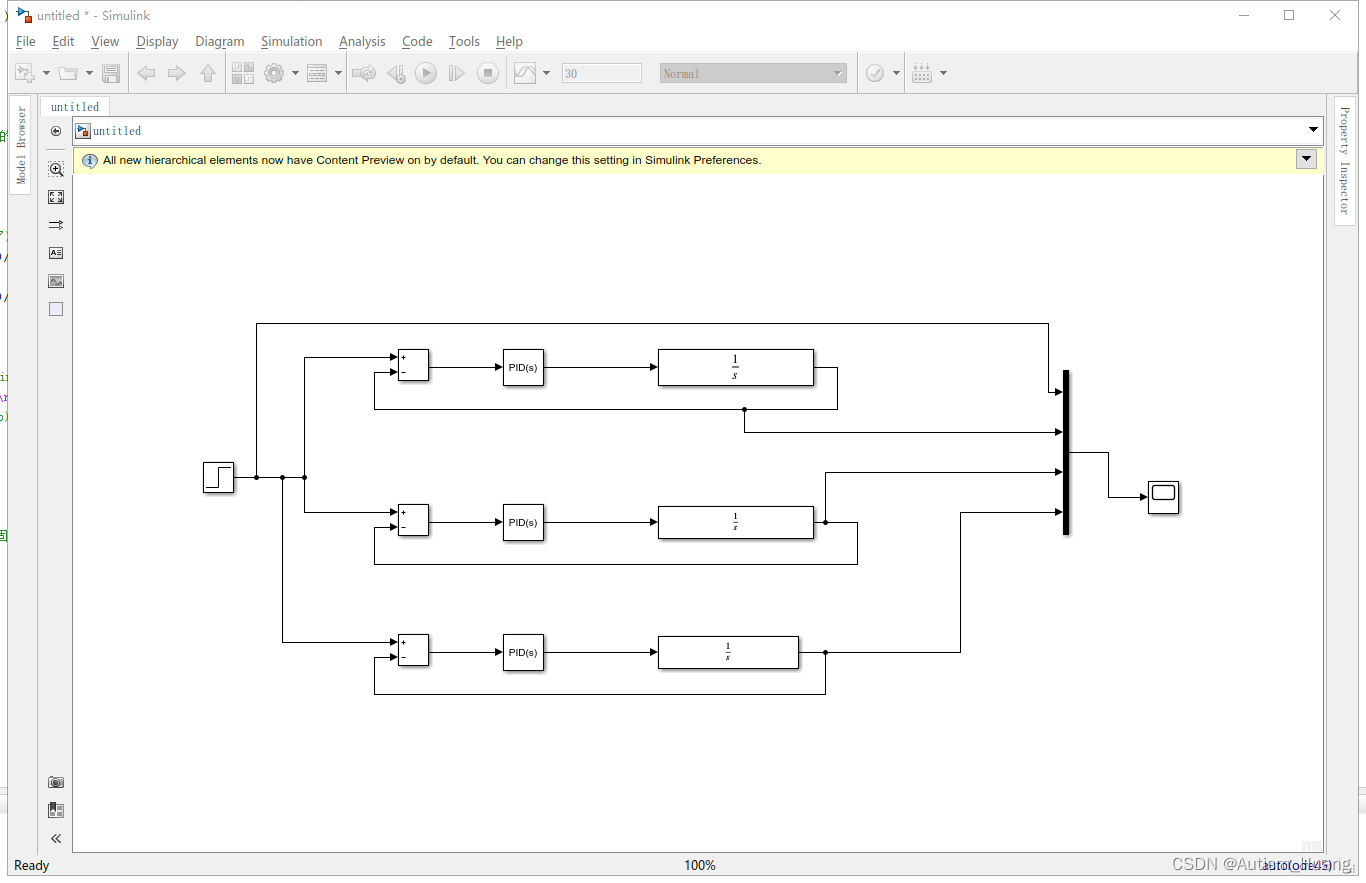Select the Zoom tool in the palette

(56, 169)
